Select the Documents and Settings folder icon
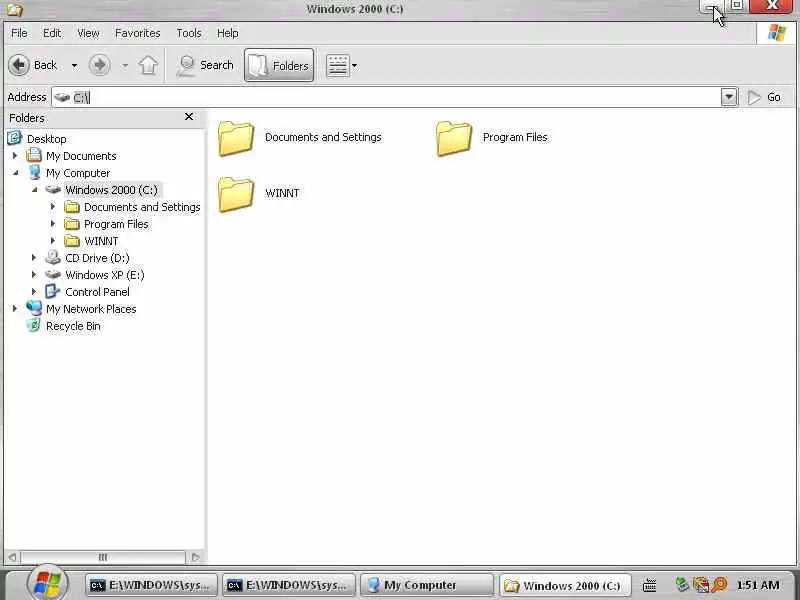Image resolution: width=800 pixels, height=600 pixels. click(236, 138)
